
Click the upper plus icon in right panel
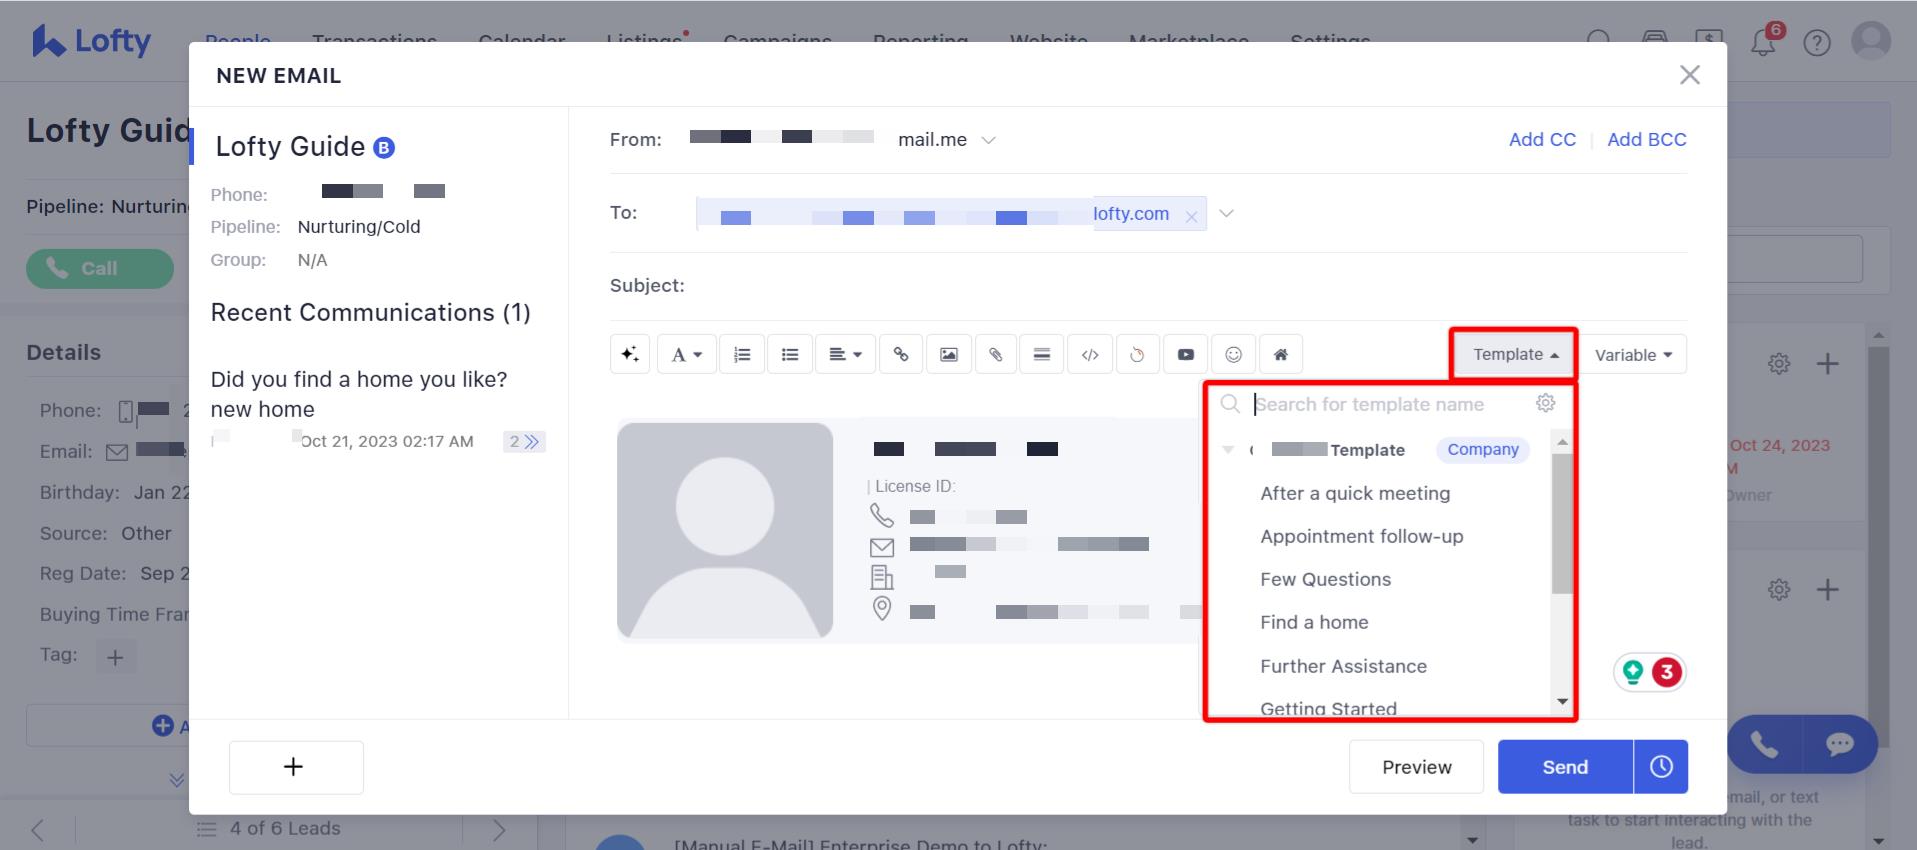(x=1828, y=364)
